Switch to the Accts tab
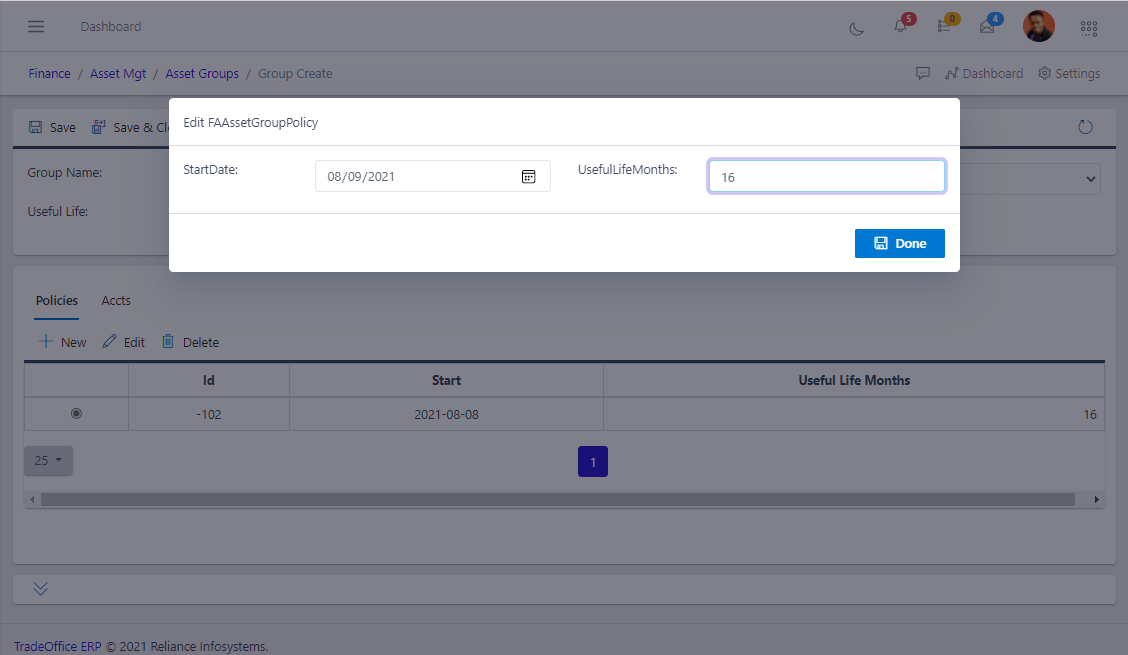Image resolution: width=1128 pixels, height=655 pixels. pos(116,300)
